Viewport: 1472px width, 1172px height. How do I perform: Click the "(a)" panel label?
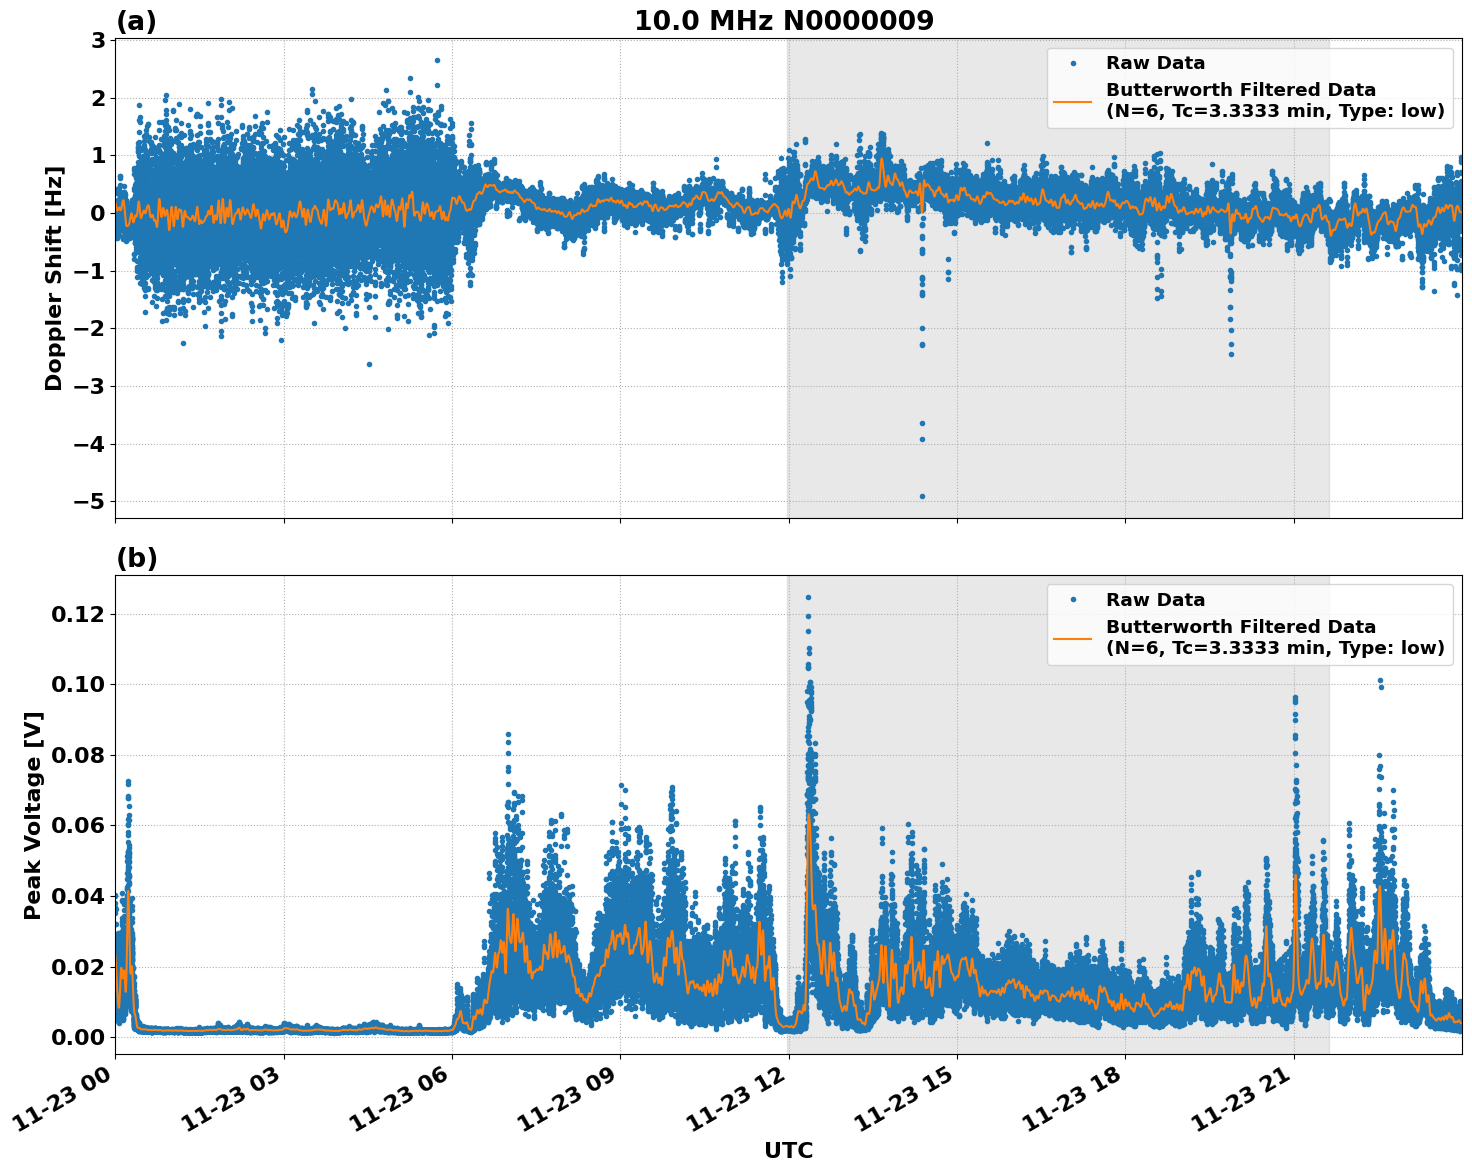(x=136, y=21)
